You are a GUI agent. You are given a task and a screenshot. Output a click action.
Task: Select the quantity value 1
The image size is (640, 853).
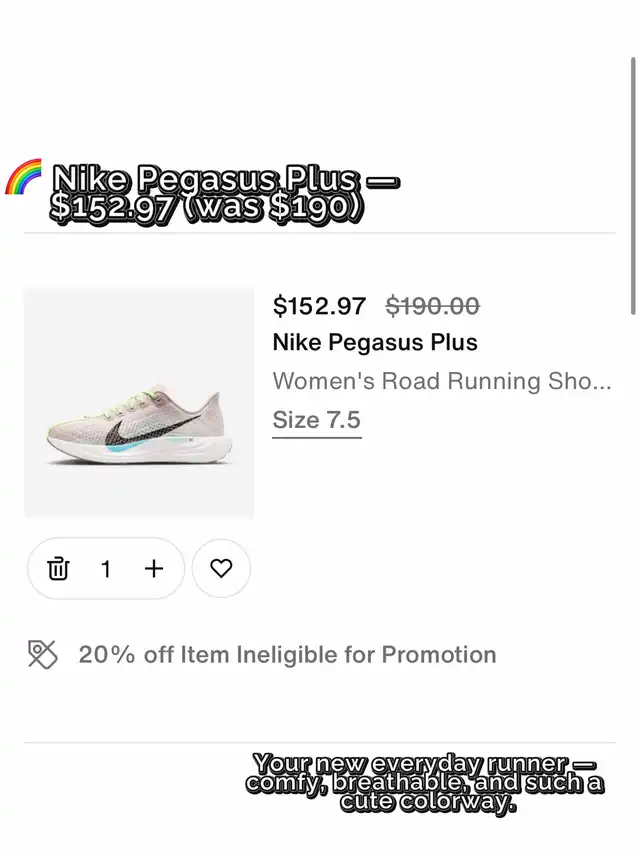(106, 569)
